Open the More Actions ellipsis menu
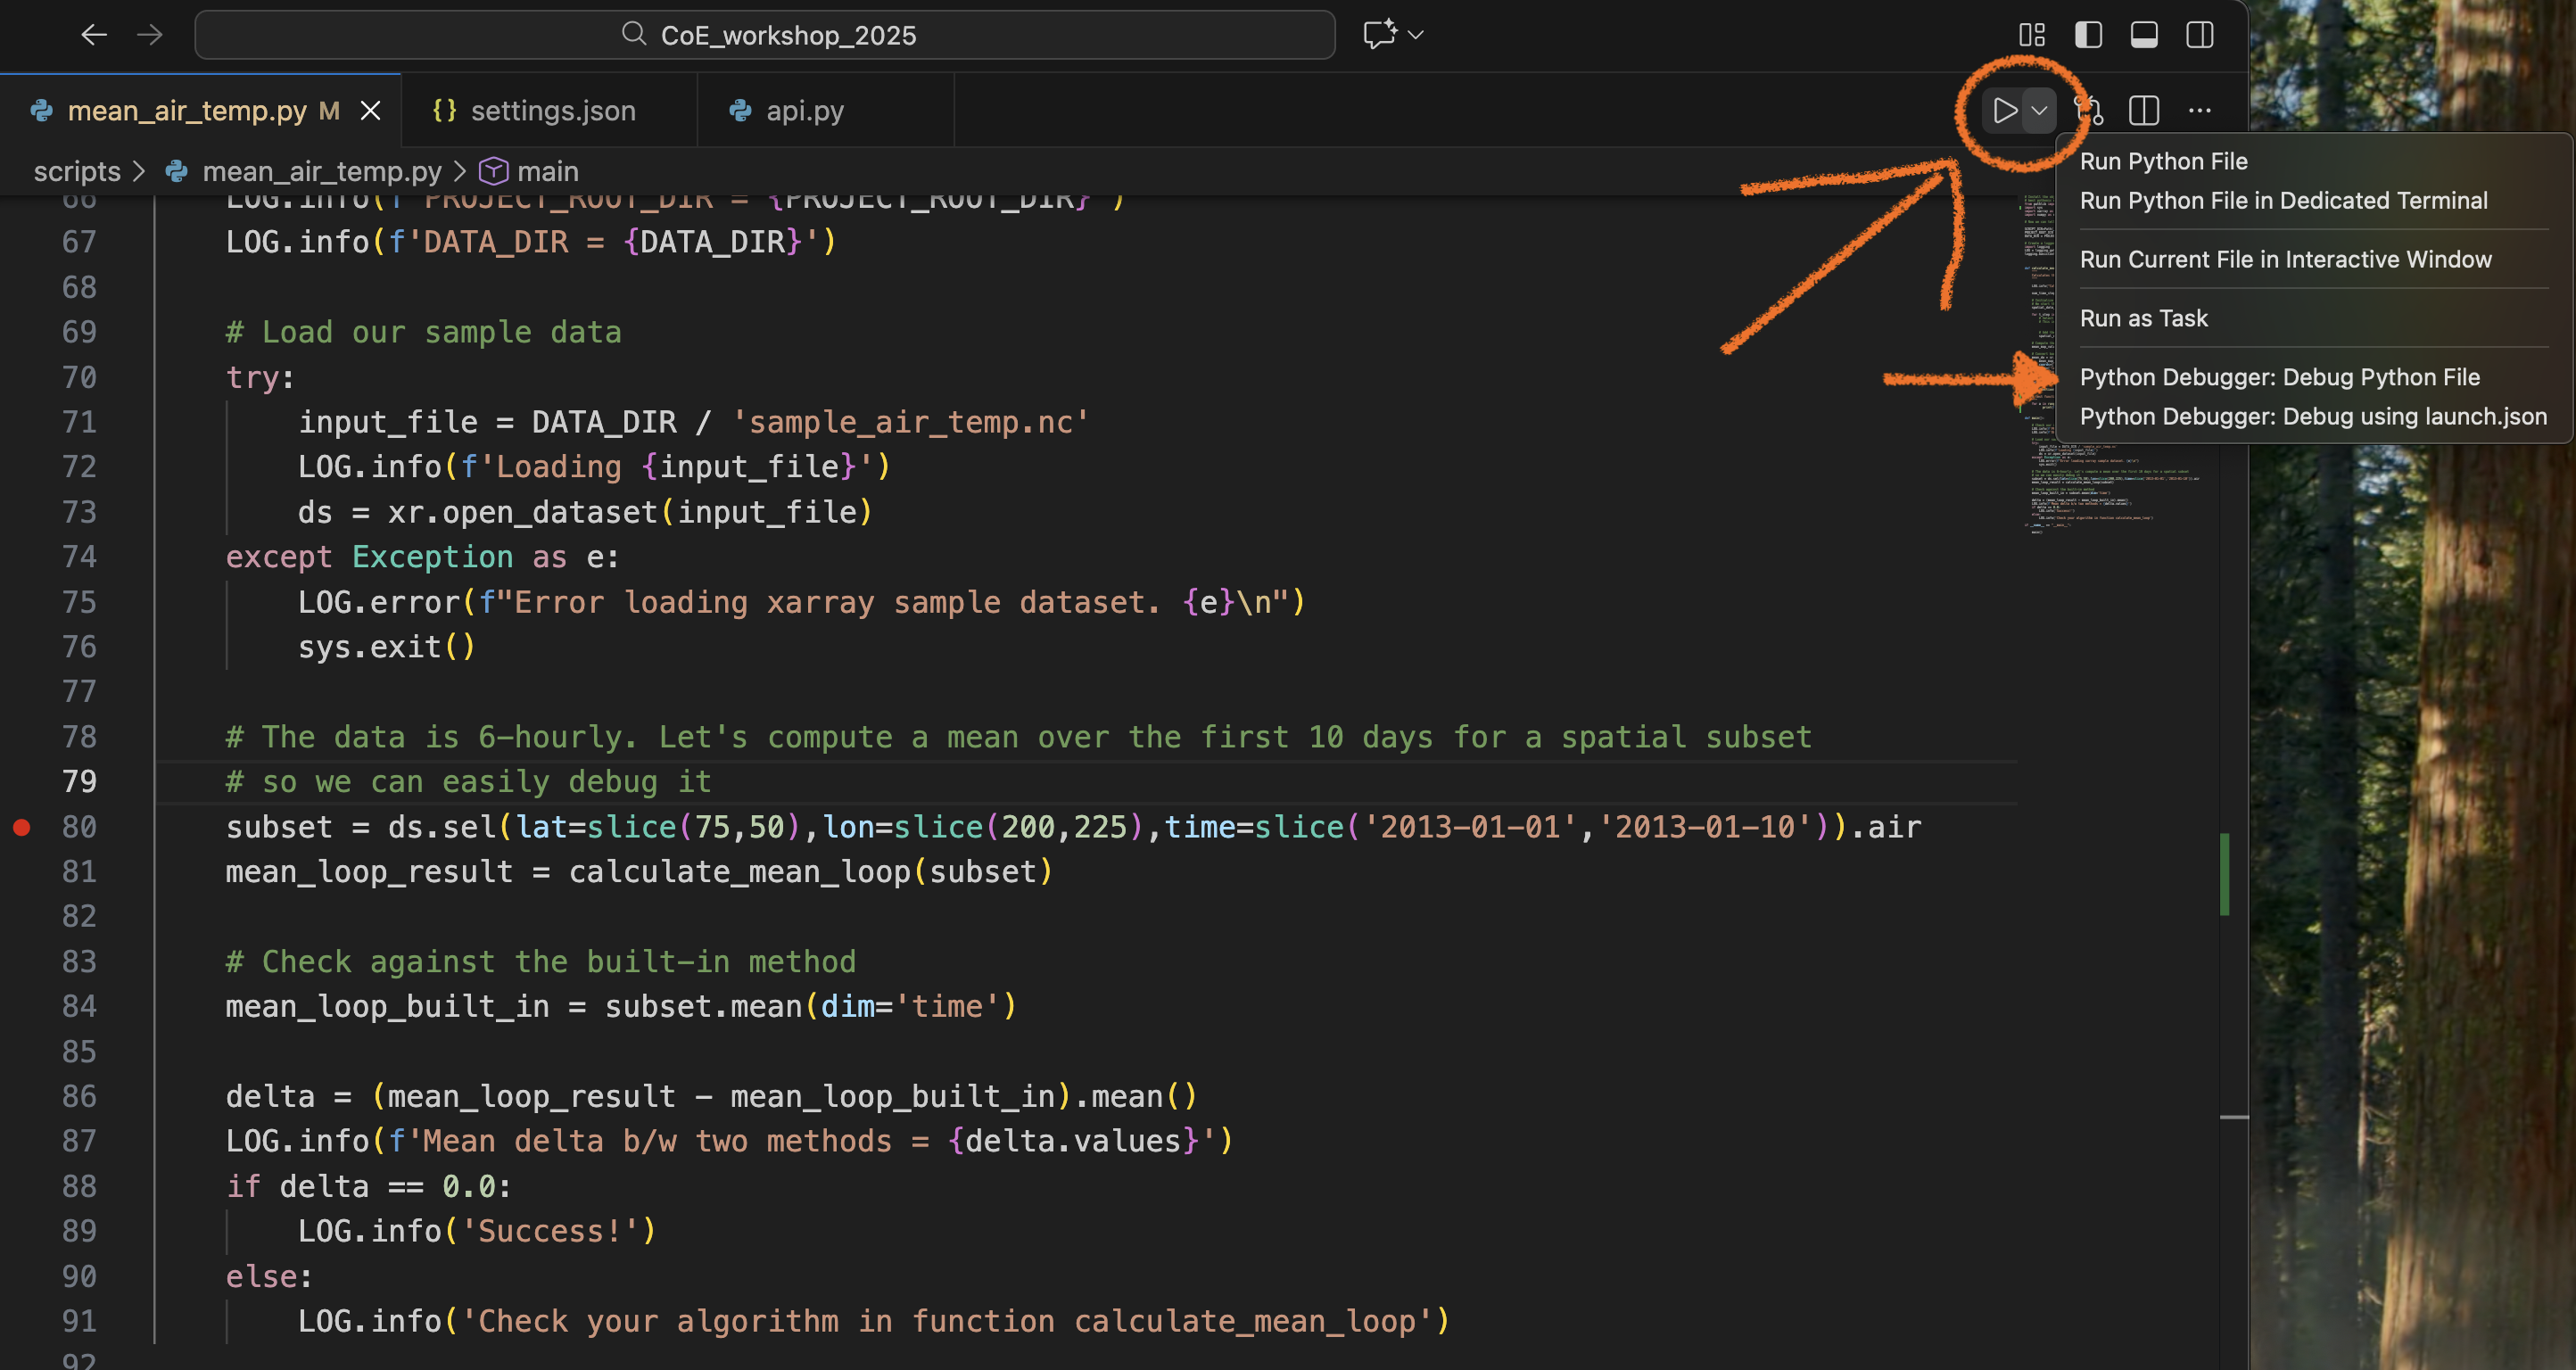2576x1370 pixels. point(2199,110)
